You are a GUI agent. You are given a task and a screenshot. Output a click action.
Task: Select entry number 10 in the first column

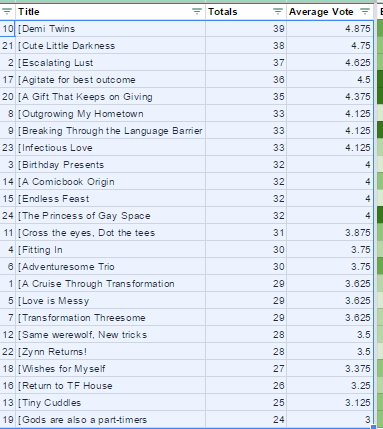click(7, 29)
